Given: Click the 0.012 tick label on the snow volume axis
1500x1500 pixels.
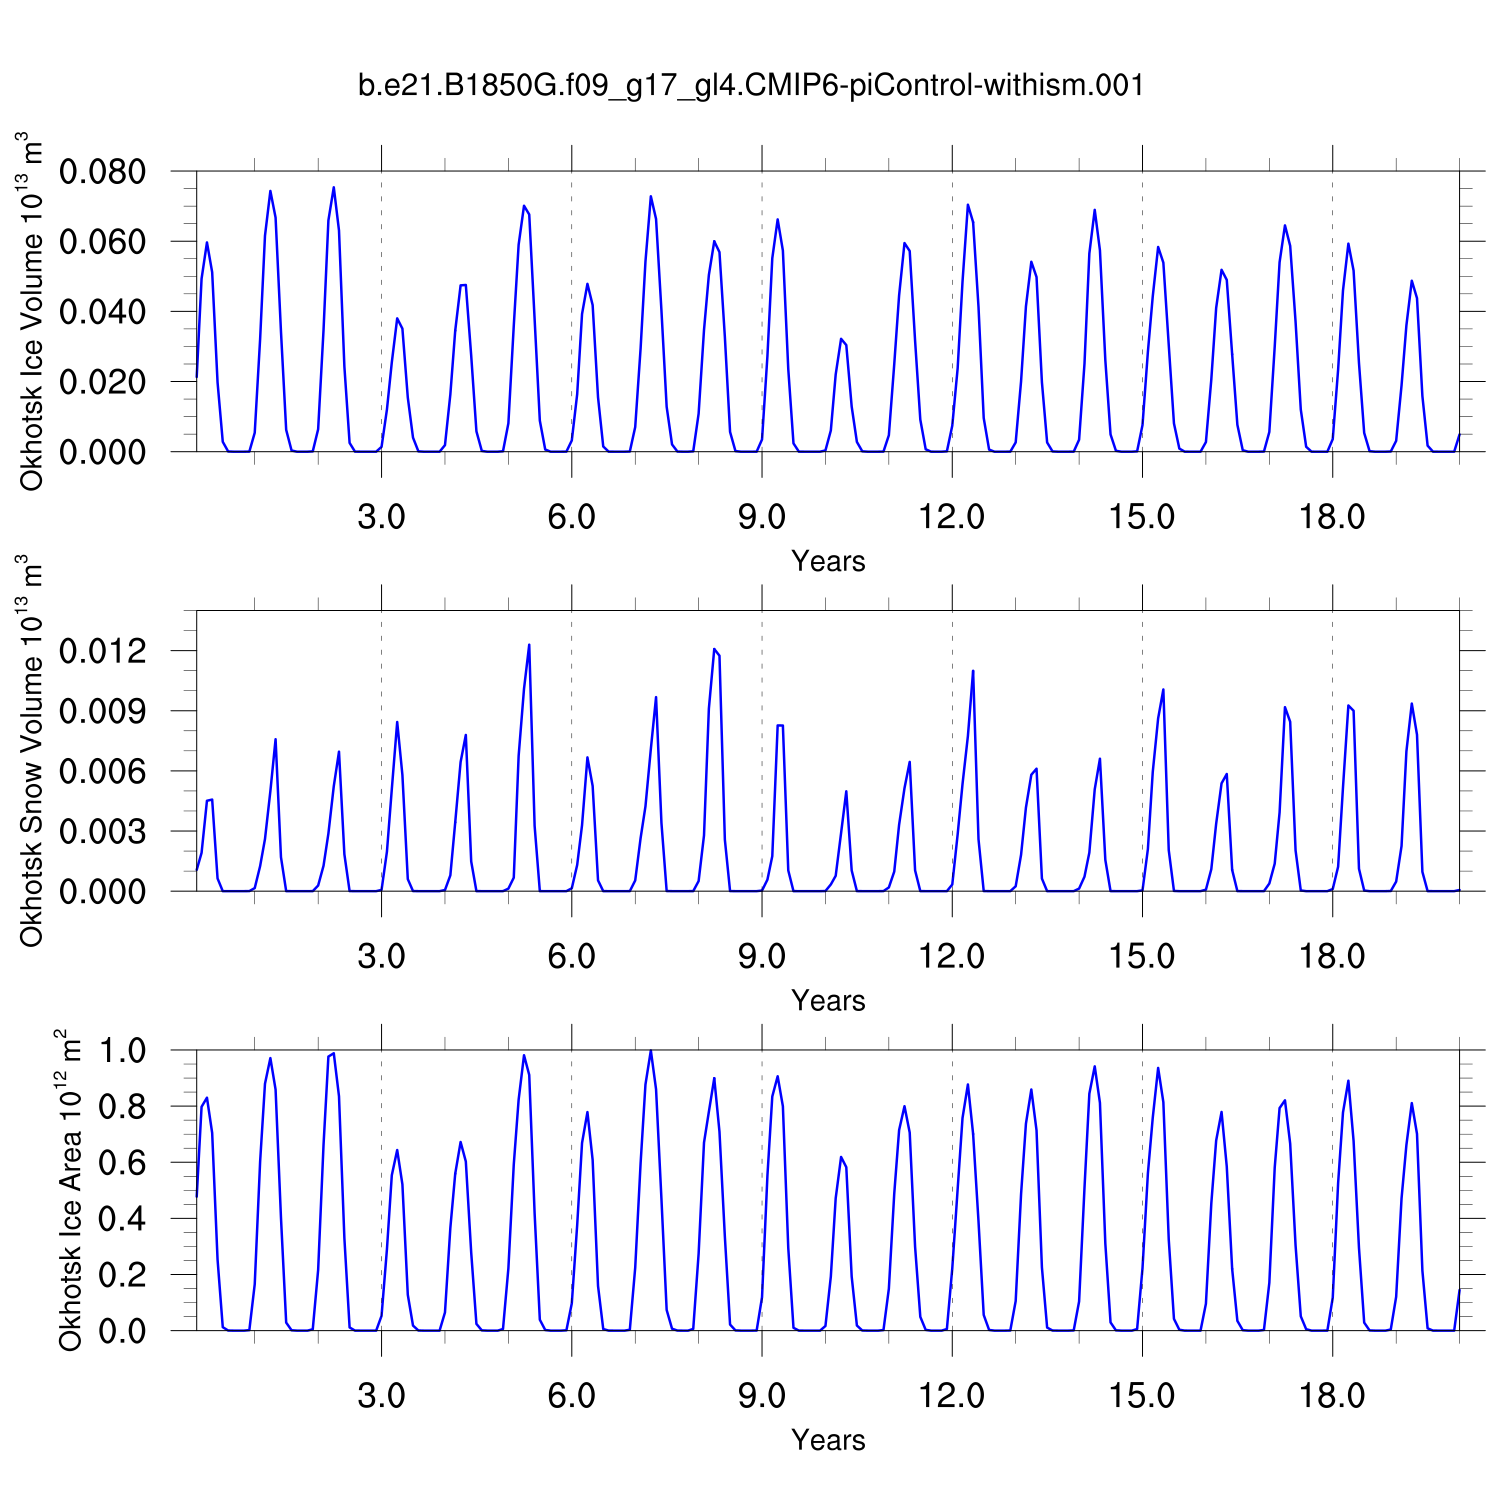Looking at the screenshot, I should tap(103, 651).
